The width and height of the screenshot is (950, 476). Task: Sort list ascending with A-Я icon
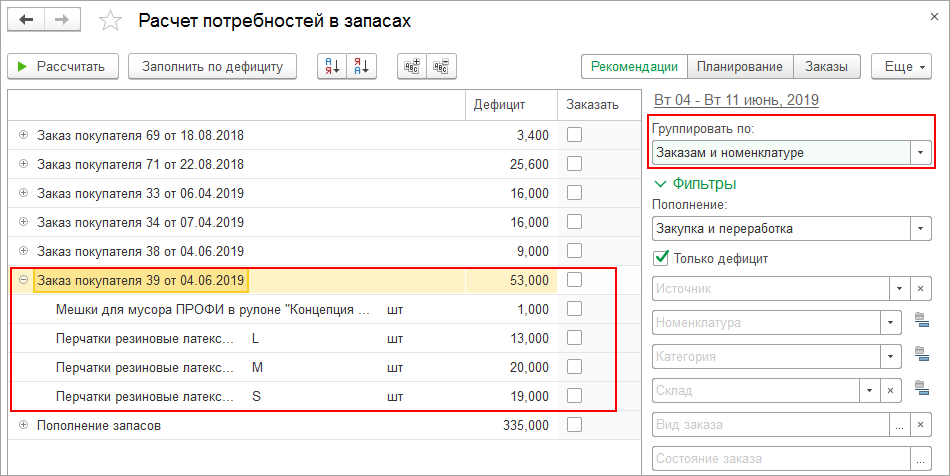(331, 67)
